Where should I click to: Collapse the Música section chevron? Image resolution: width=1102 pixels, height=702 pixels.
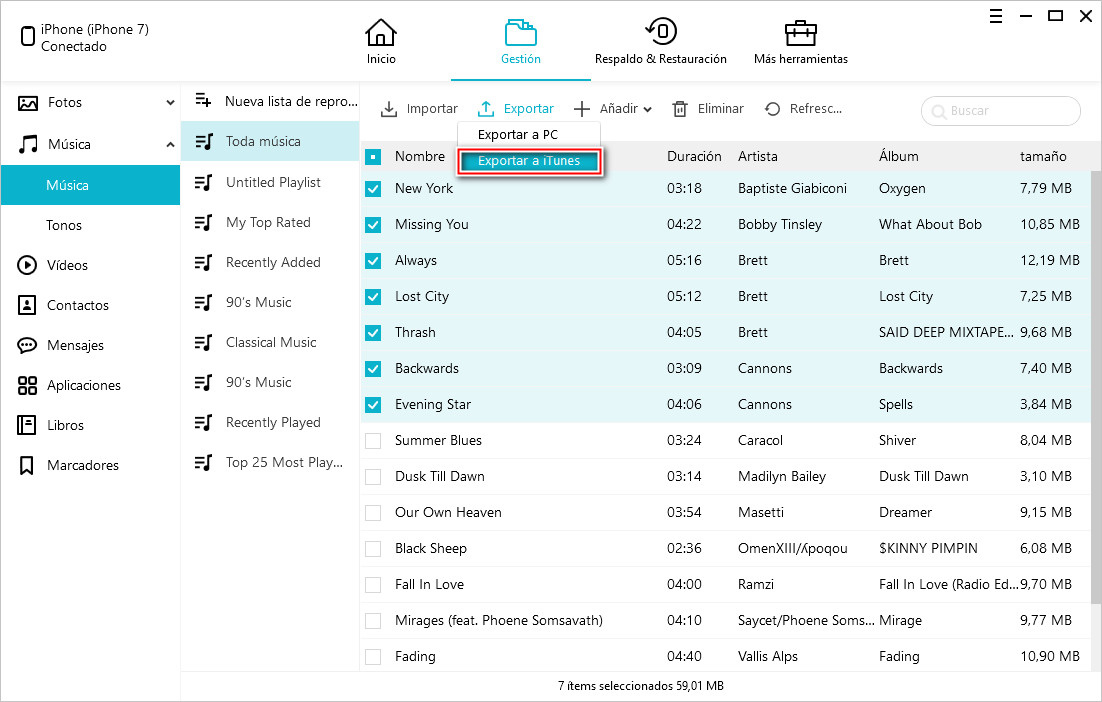click(170, 145)
